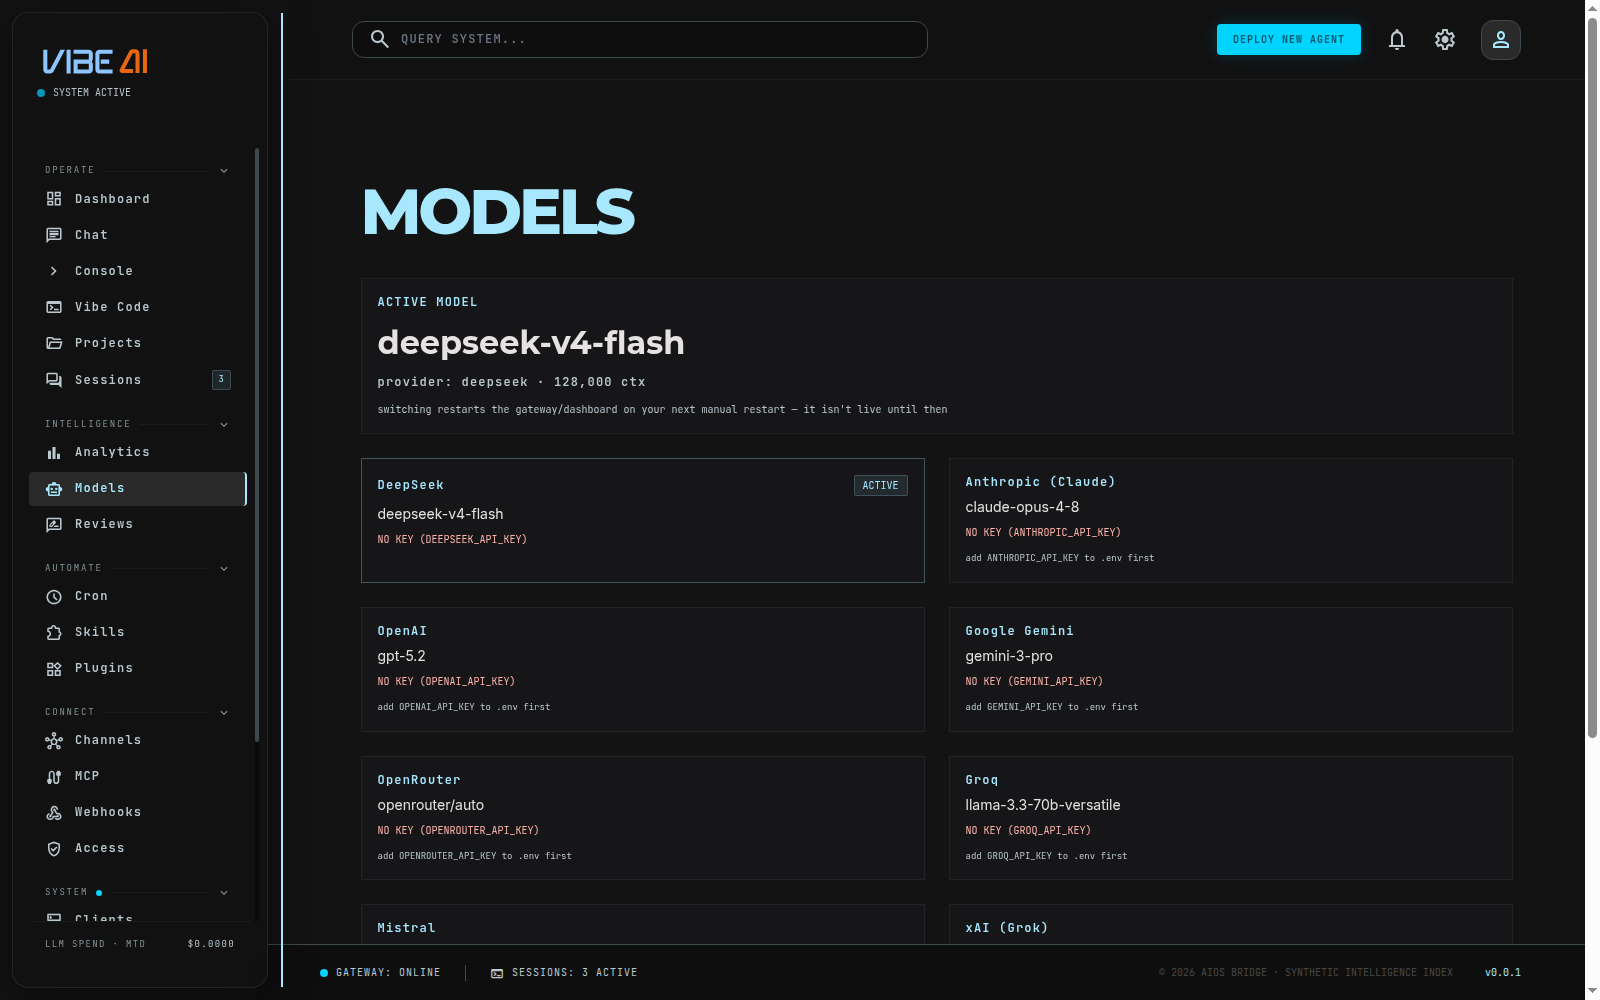
Task: Open Analytics in sidebar
Action: tap(138, 452)
